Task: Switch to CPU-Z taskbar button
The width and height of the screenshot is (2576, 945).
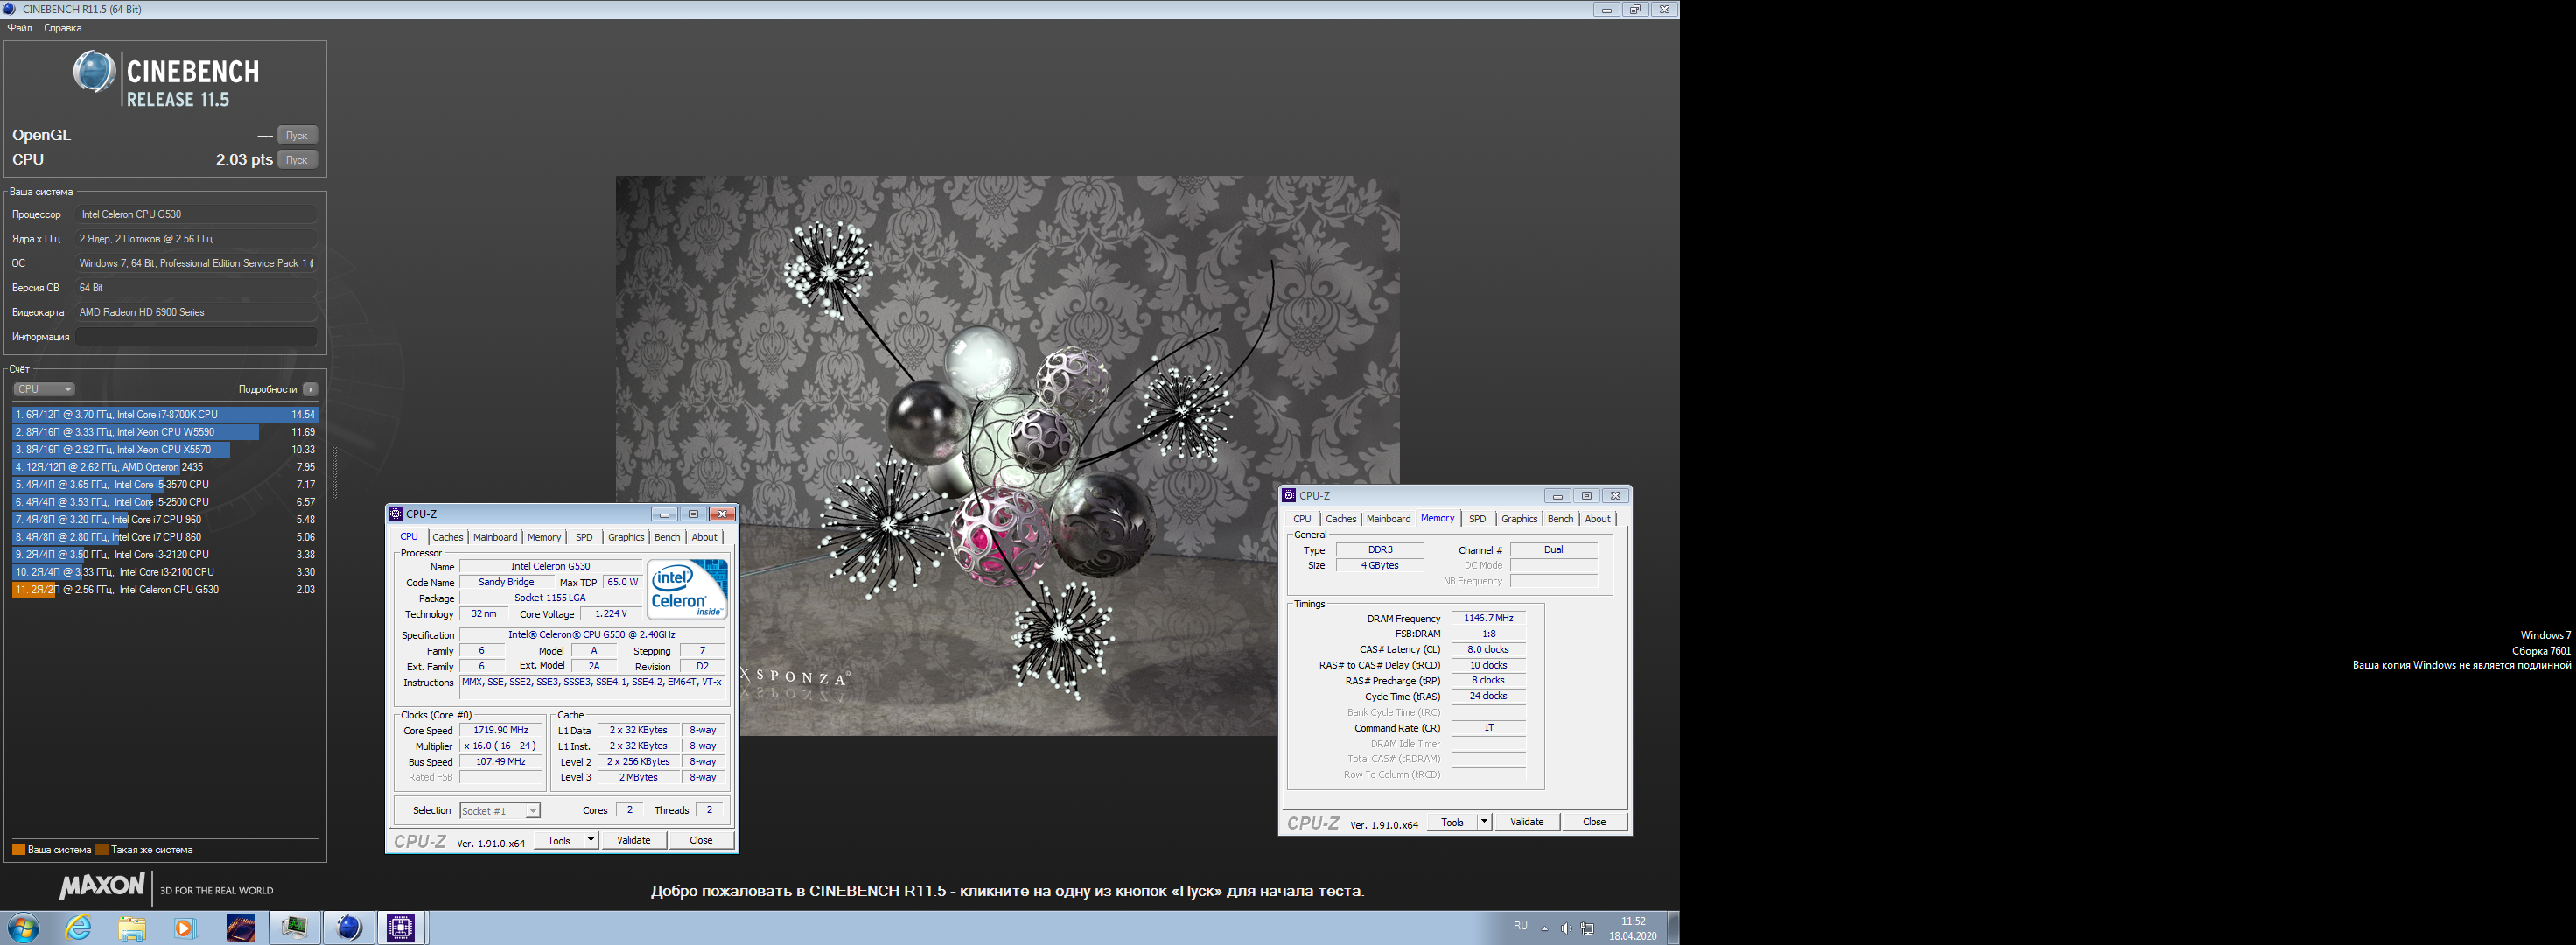Action: click(x=401, y=928)
